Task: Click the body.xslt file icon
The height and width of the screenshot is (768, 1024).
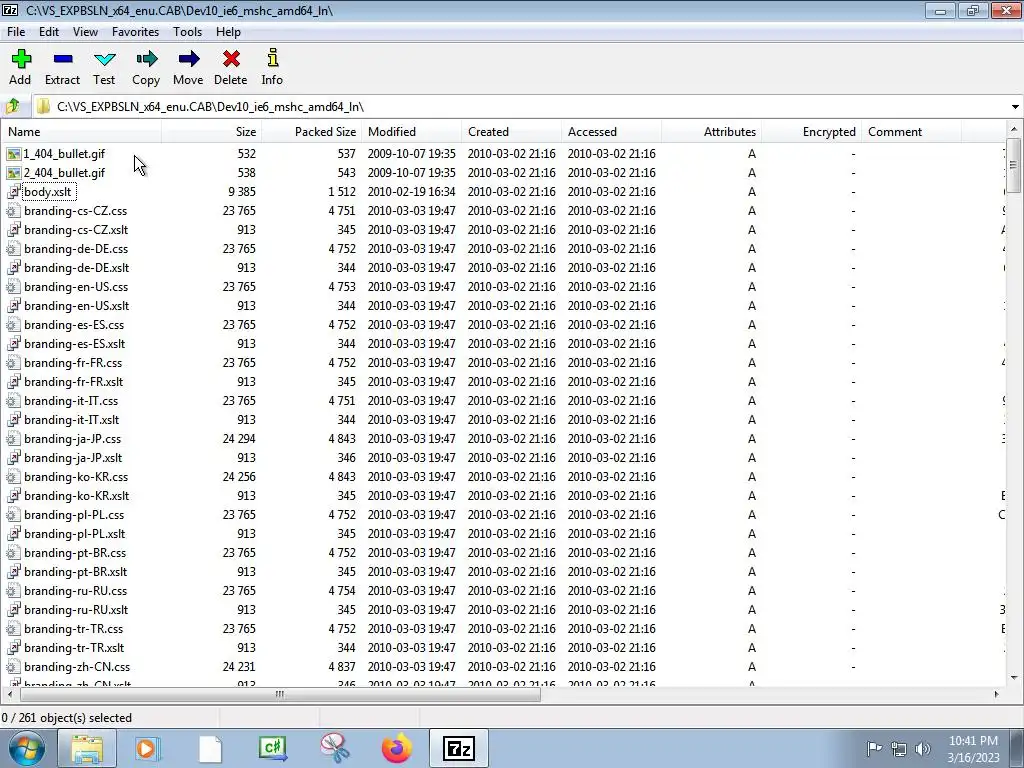Action: 13,191
